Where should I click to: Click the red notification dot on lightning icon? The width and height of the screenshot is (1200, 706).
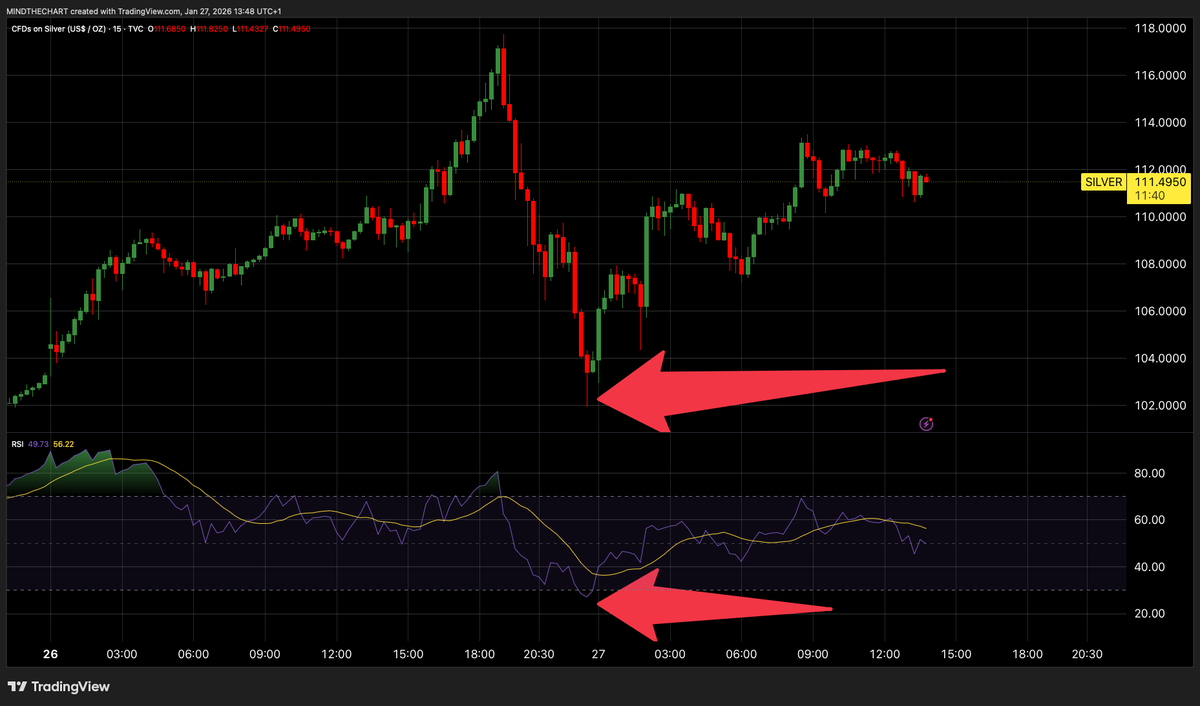point(933,419)
